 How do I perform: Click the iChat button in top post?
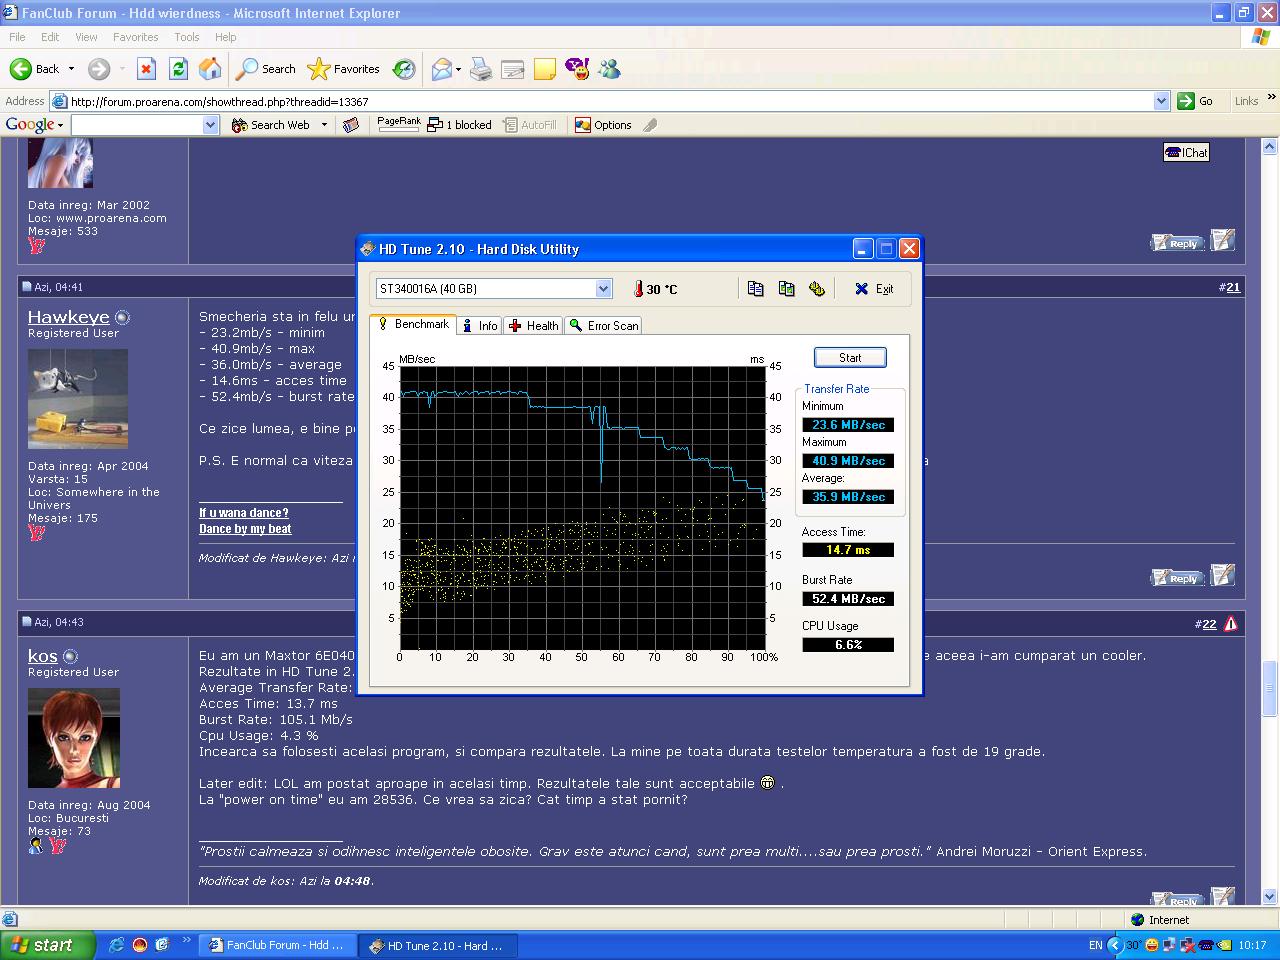coord(1187,152)
